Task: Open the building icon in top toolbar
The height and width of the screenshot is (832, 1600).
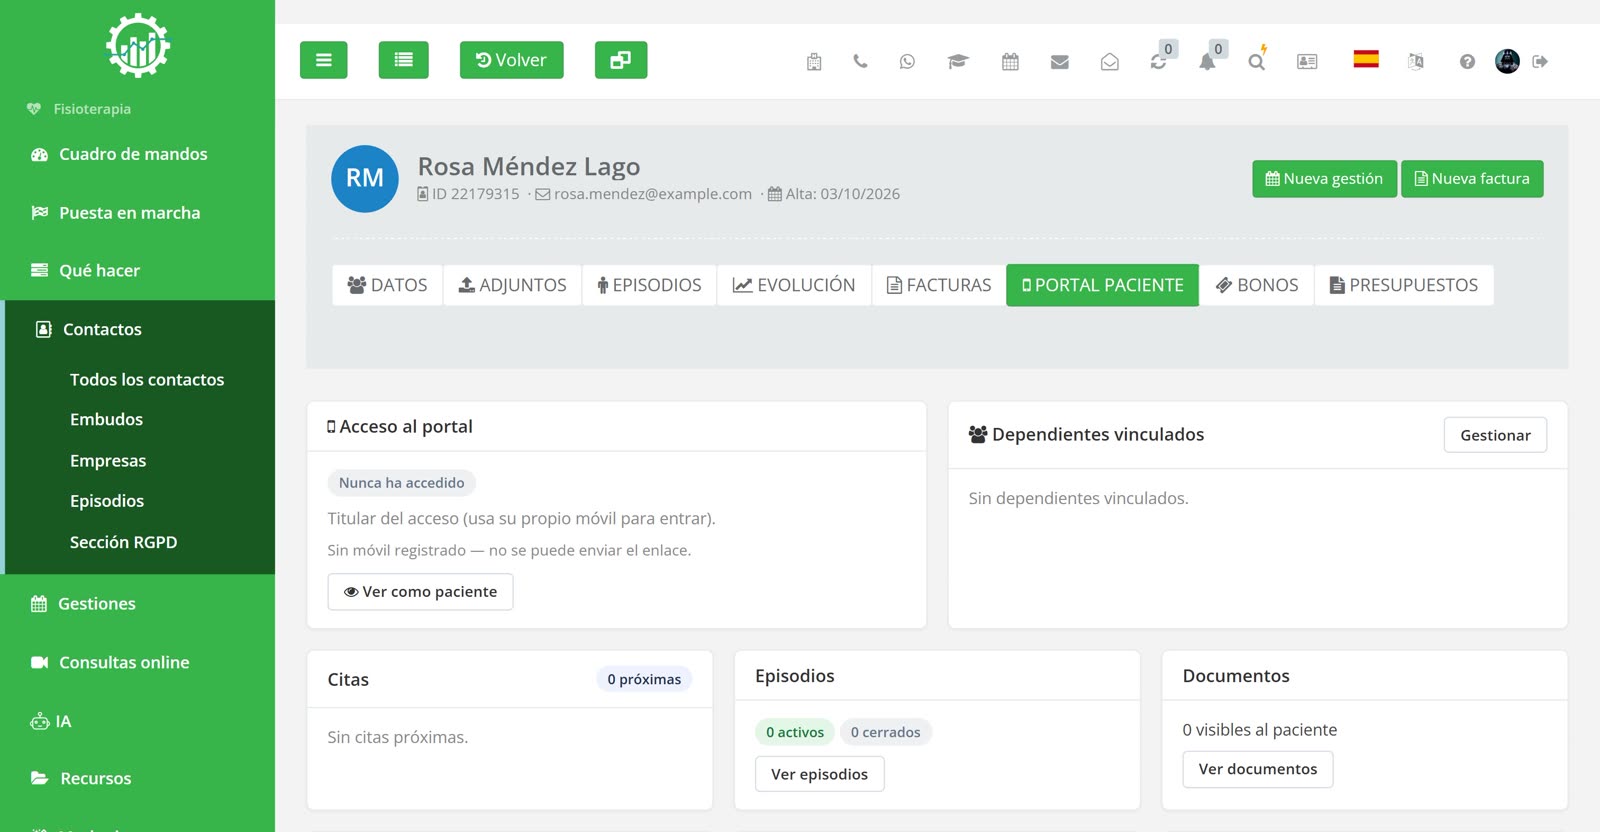Action: [814, 62]
